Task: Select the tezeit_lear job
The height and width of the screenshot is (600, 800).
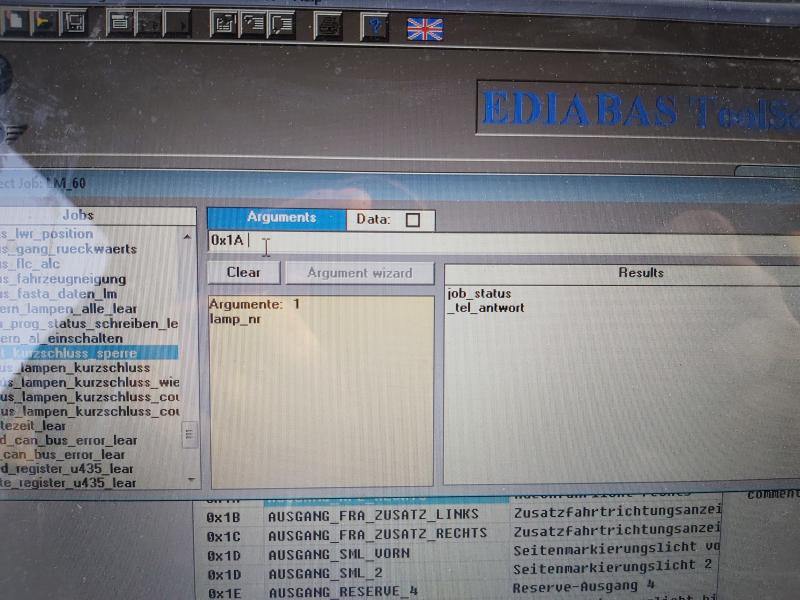Action: tap(33, 426)
